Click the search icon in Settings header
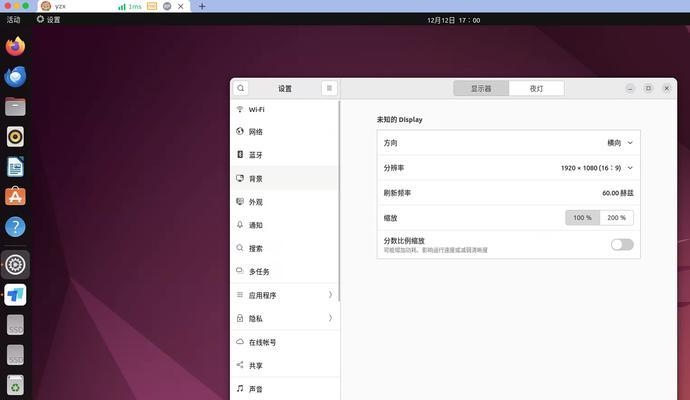 (x=241, y=88)
